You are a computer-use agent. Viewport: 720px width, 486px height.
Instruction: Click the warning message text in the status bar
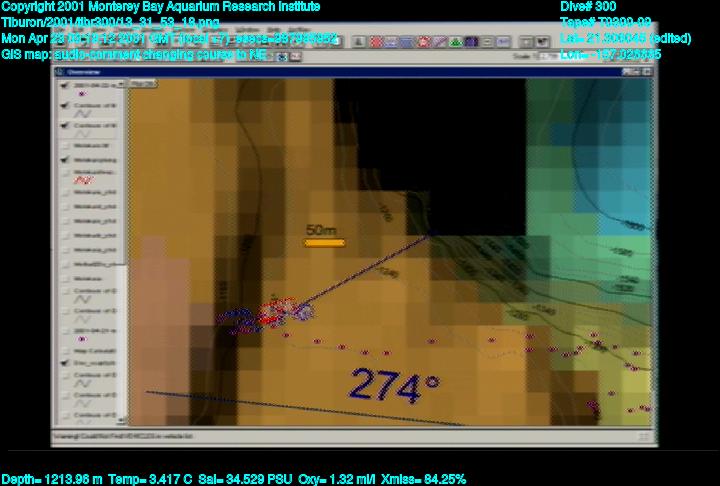pos(123,436)
